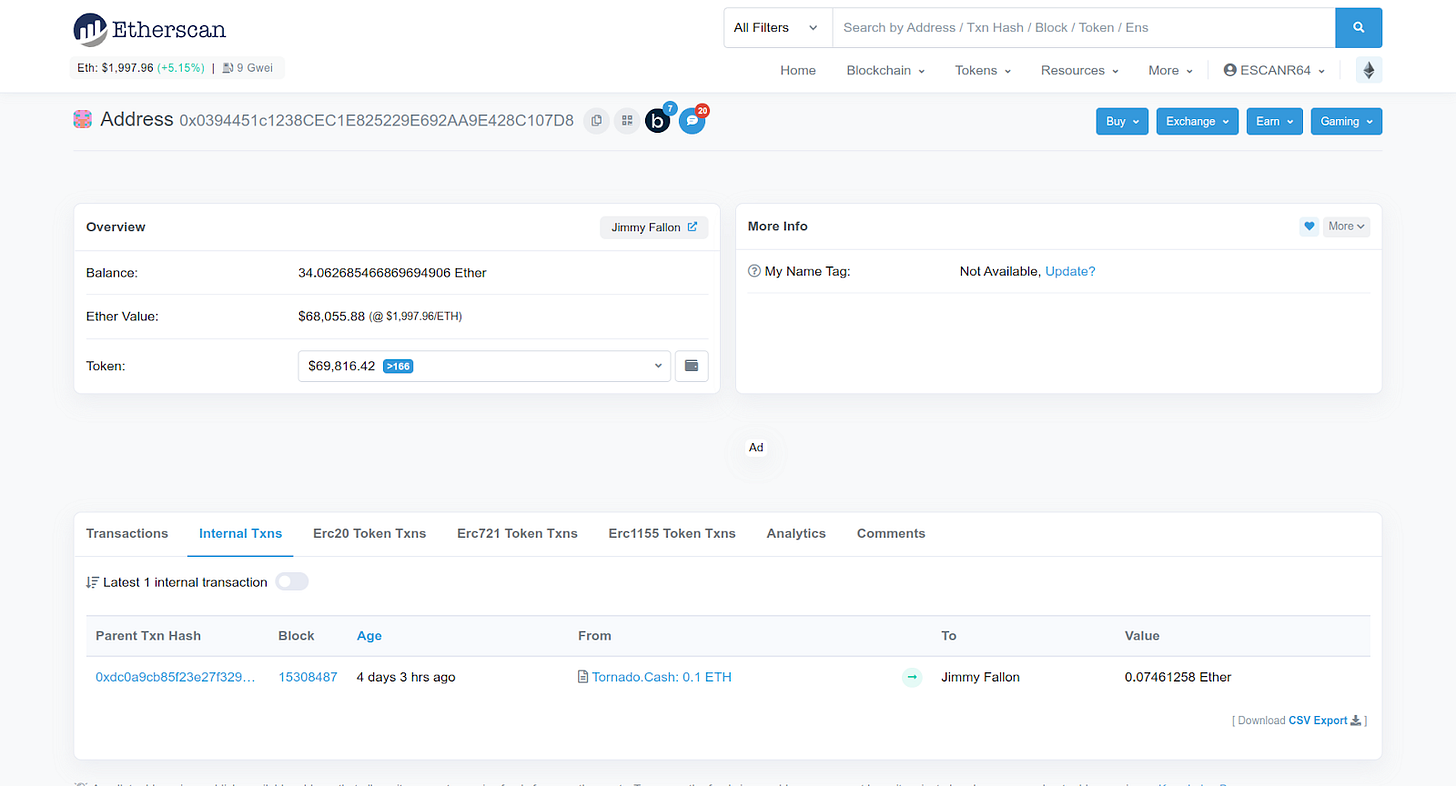Click the CSV download arrow icon
The width and height of the screenshot is (1456, 786).
pyautogui.click(x=1356, y=720)
